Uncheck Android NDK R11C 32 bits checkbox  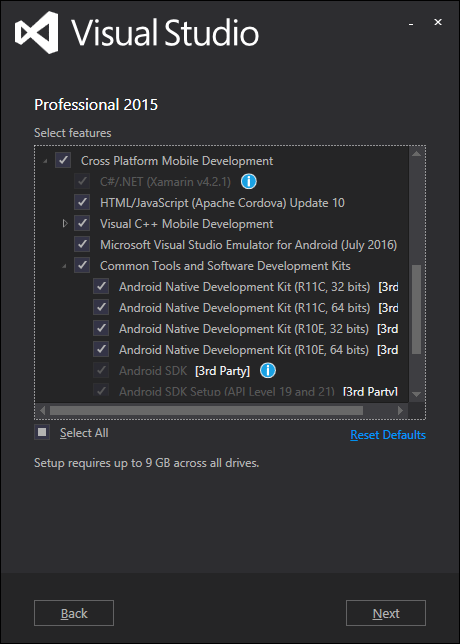(x=101, y=287)
